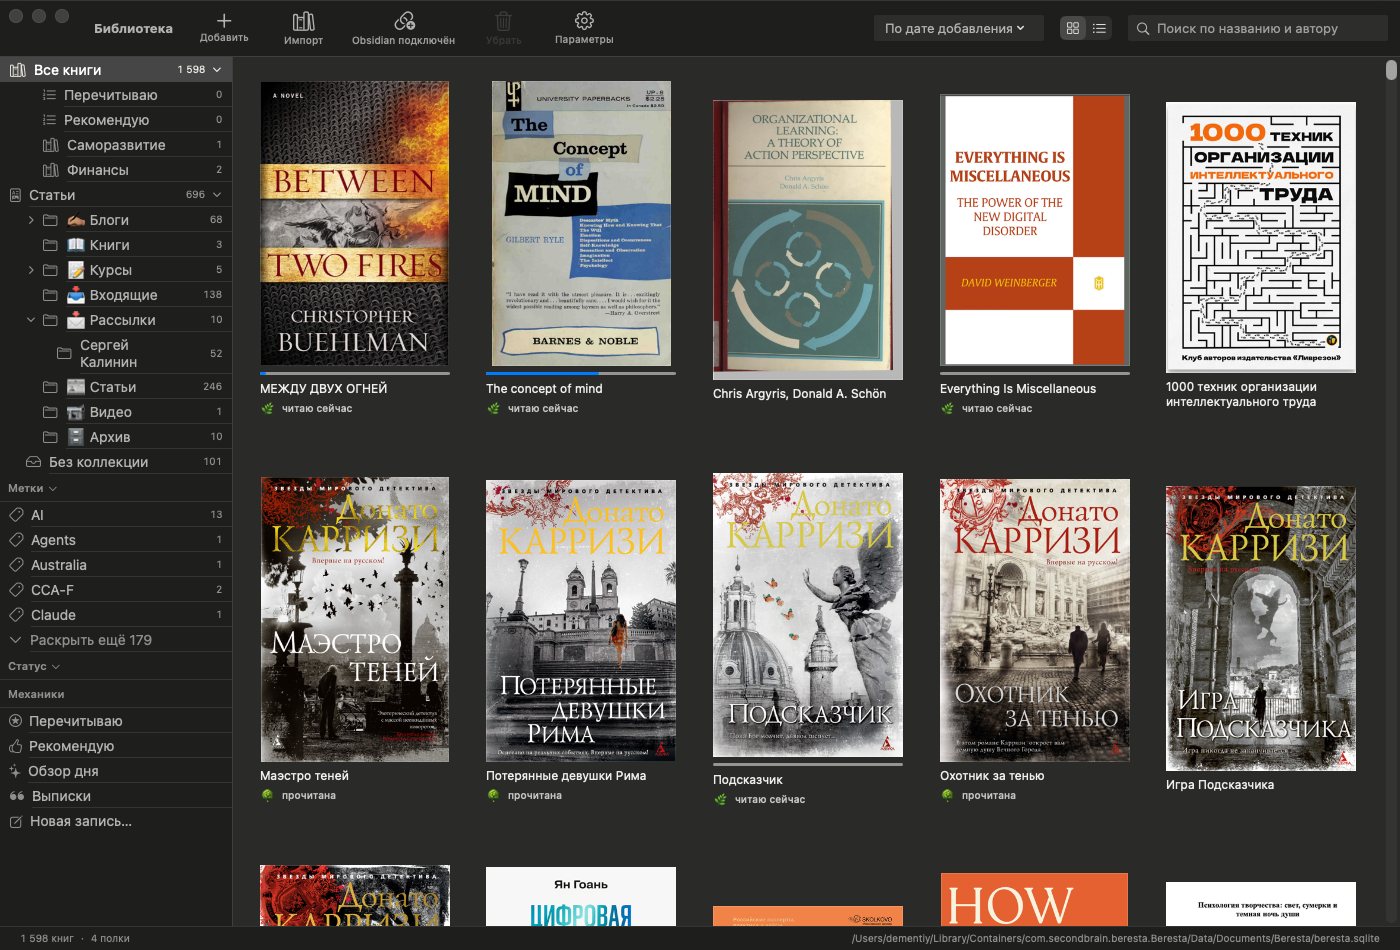Collapse the Рассылки folder arrow

31,320
